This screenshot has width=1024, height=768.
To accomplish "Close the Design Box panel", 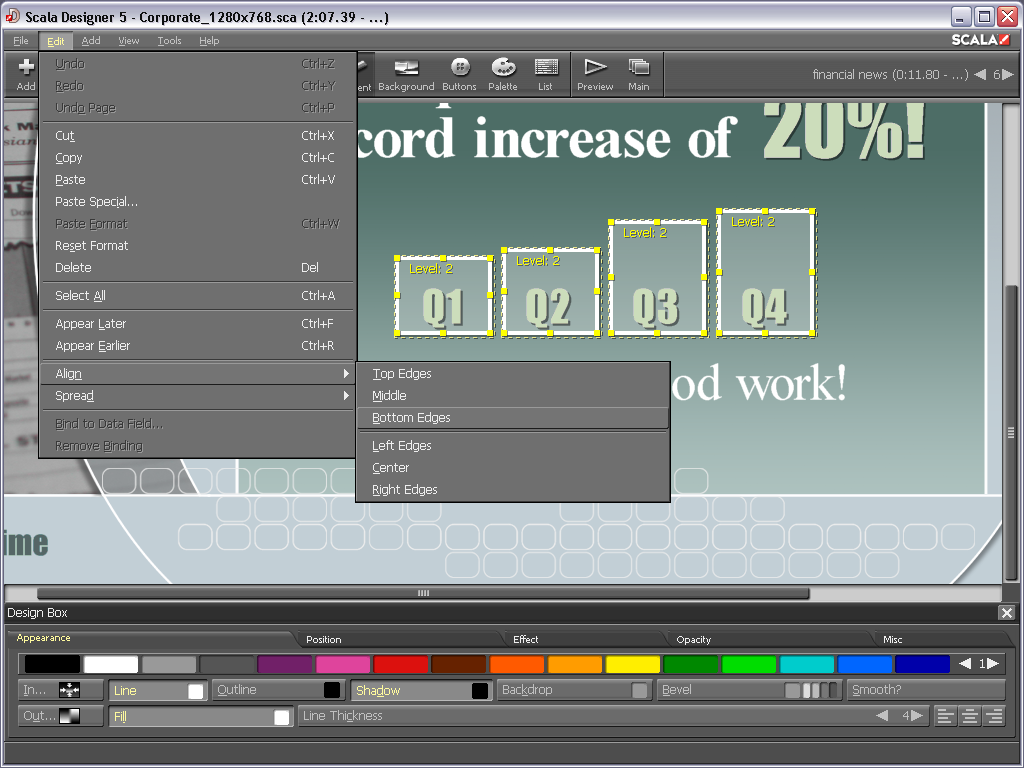I will (1006, 613).
